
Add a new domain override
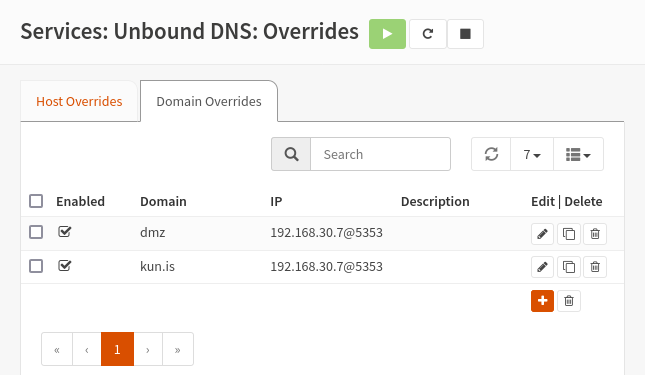pyautogui.click(x=542, y=301)
